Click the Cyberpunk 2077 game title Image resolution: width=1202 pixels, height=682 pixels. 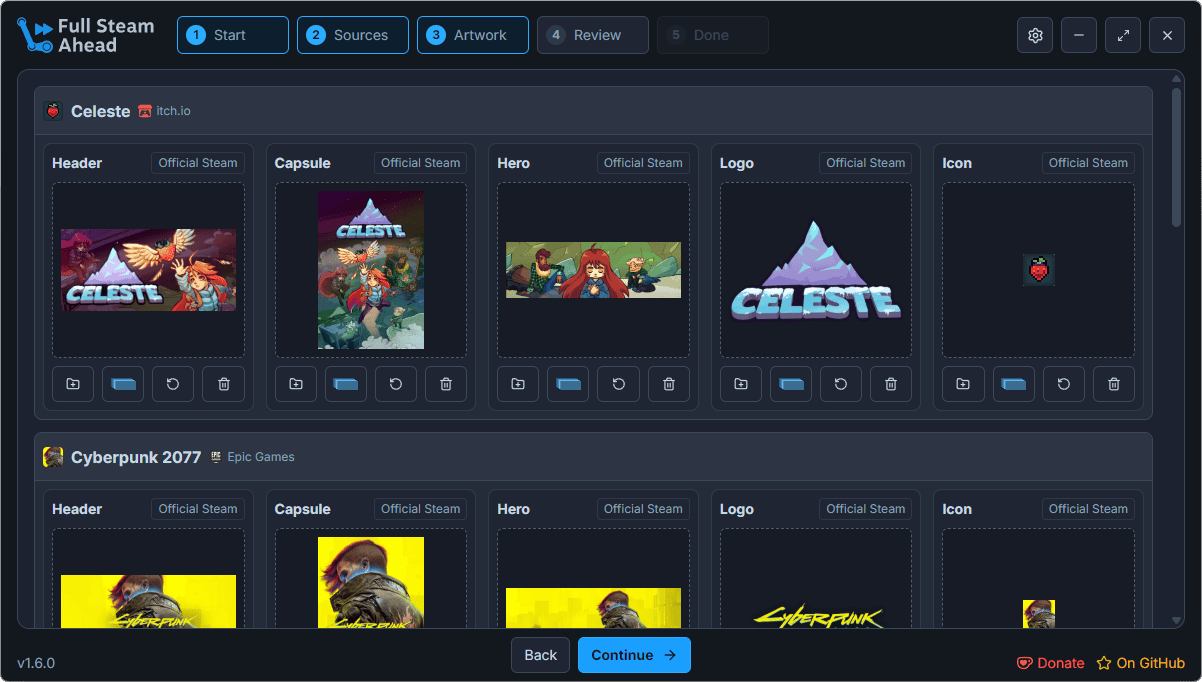pyautogui.click(x=136, y=457)
